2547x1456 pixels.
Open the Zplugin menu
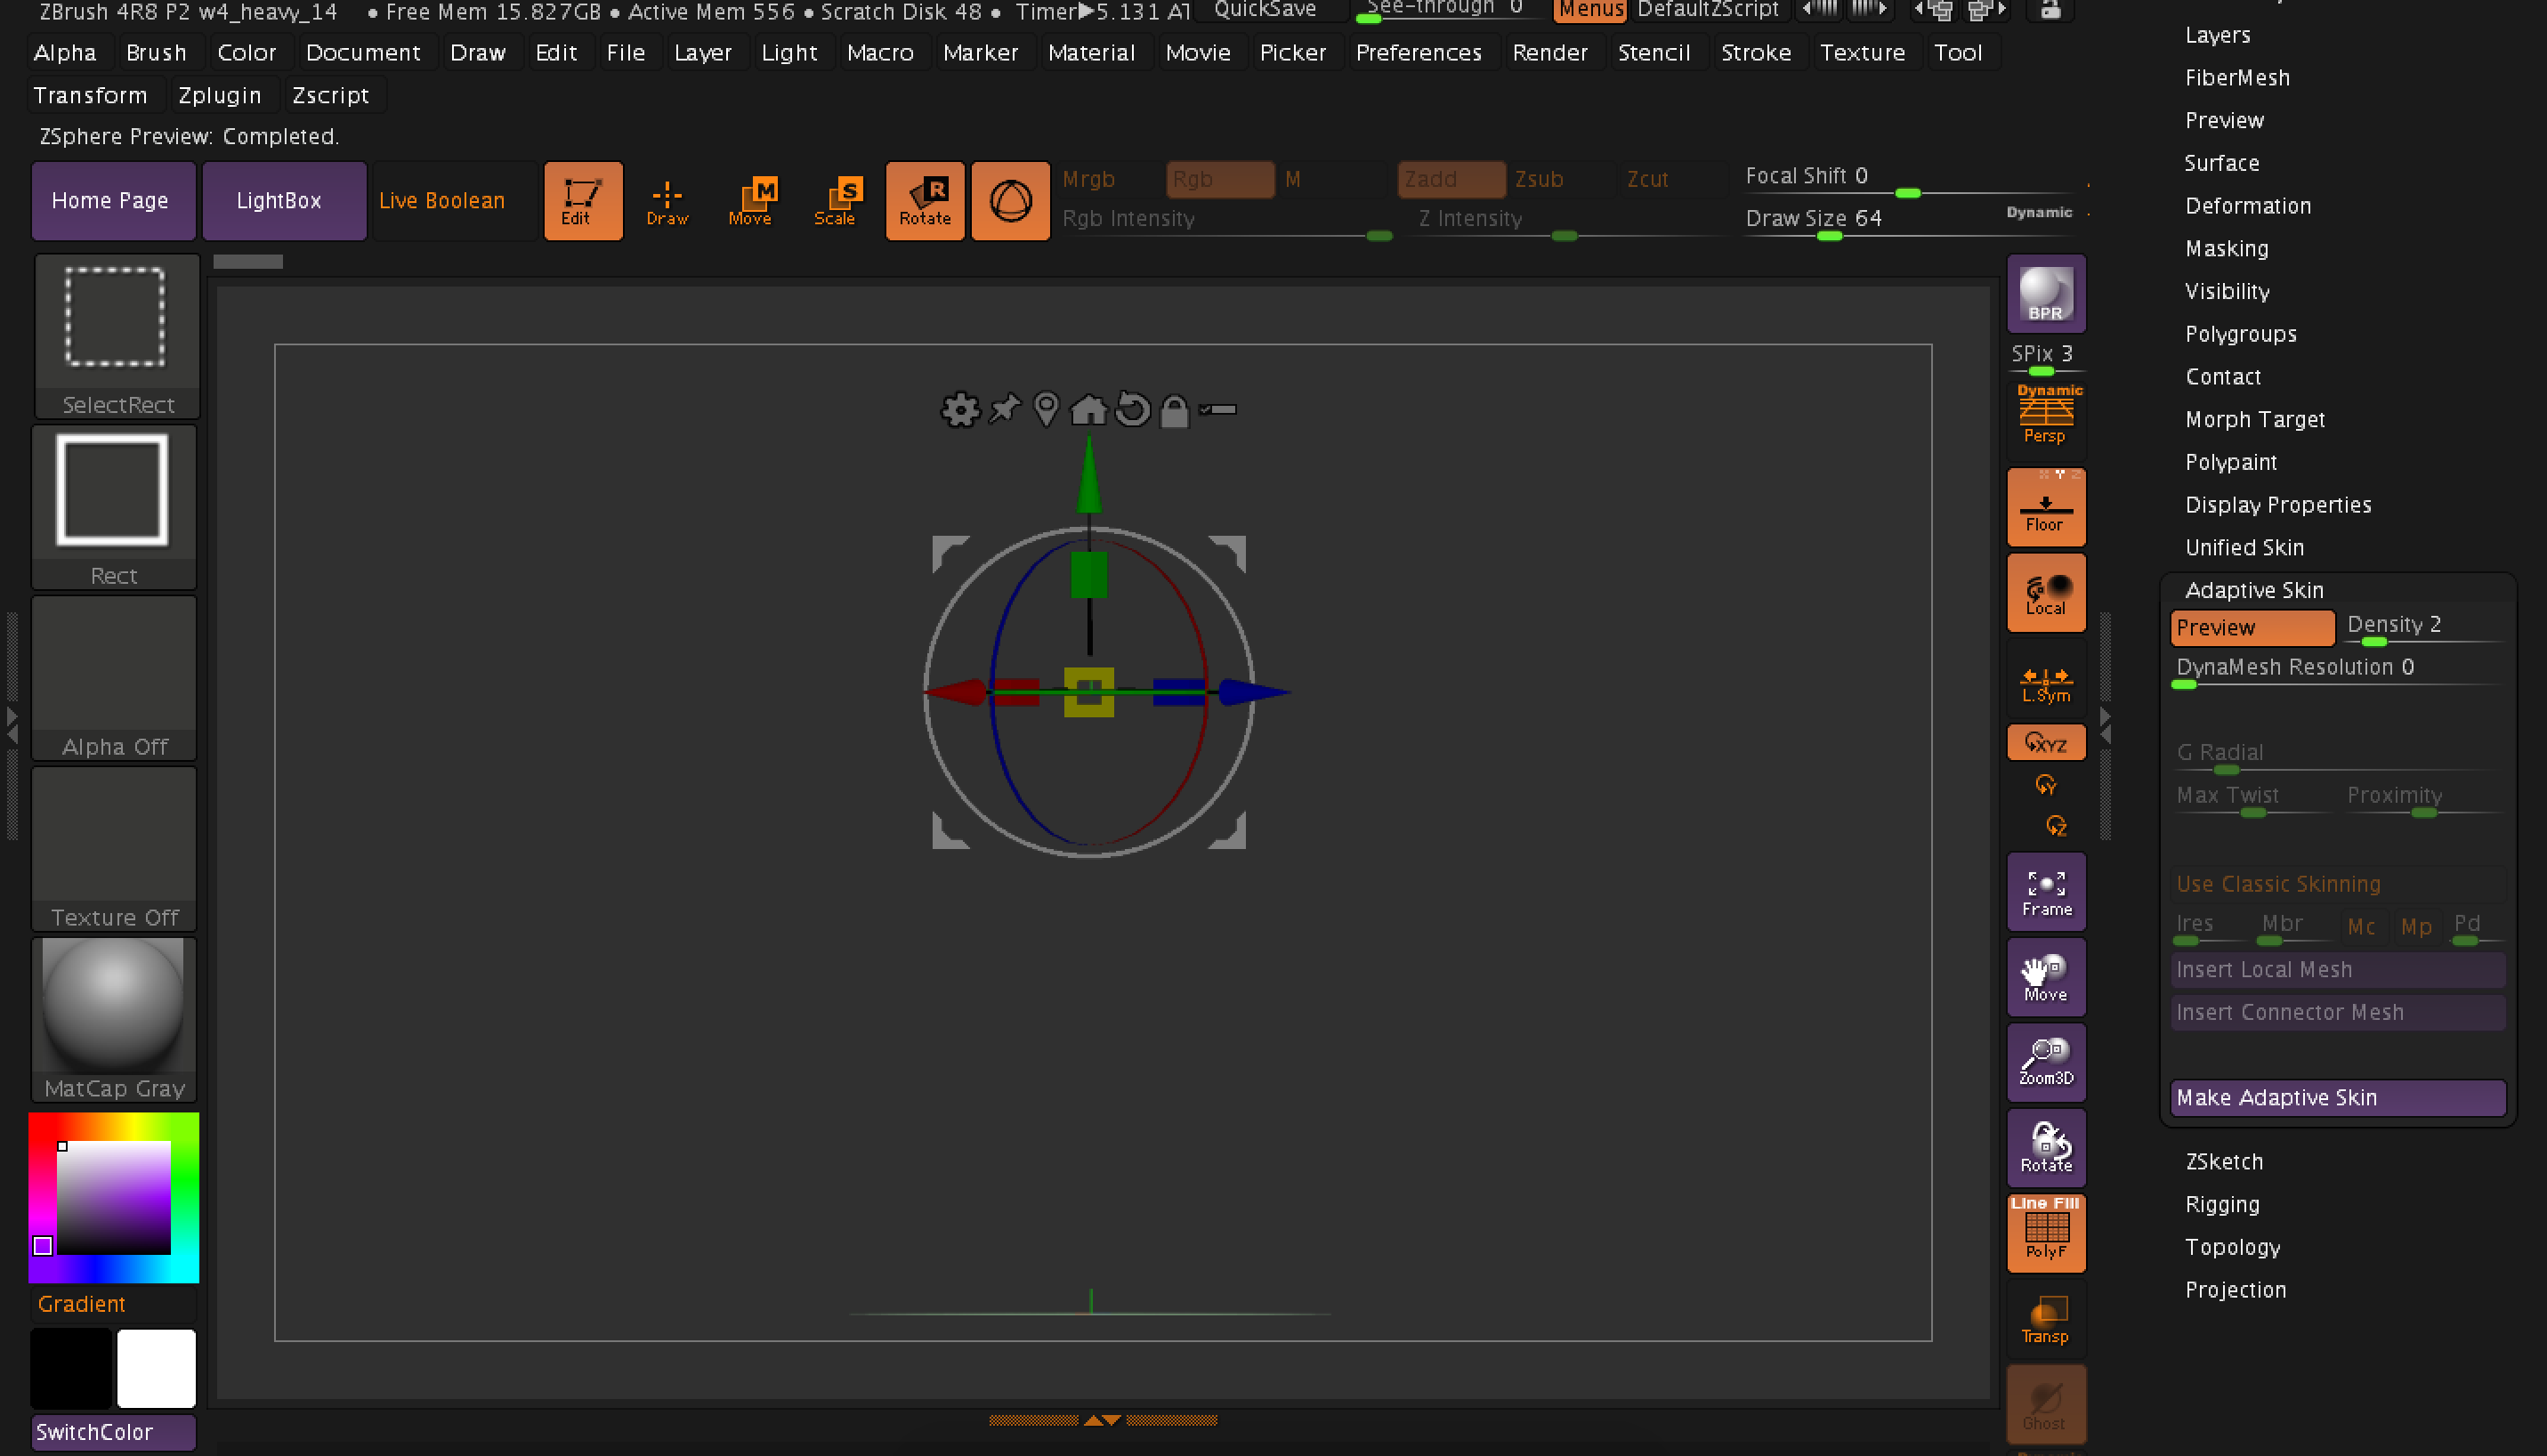tap(221, 95)
